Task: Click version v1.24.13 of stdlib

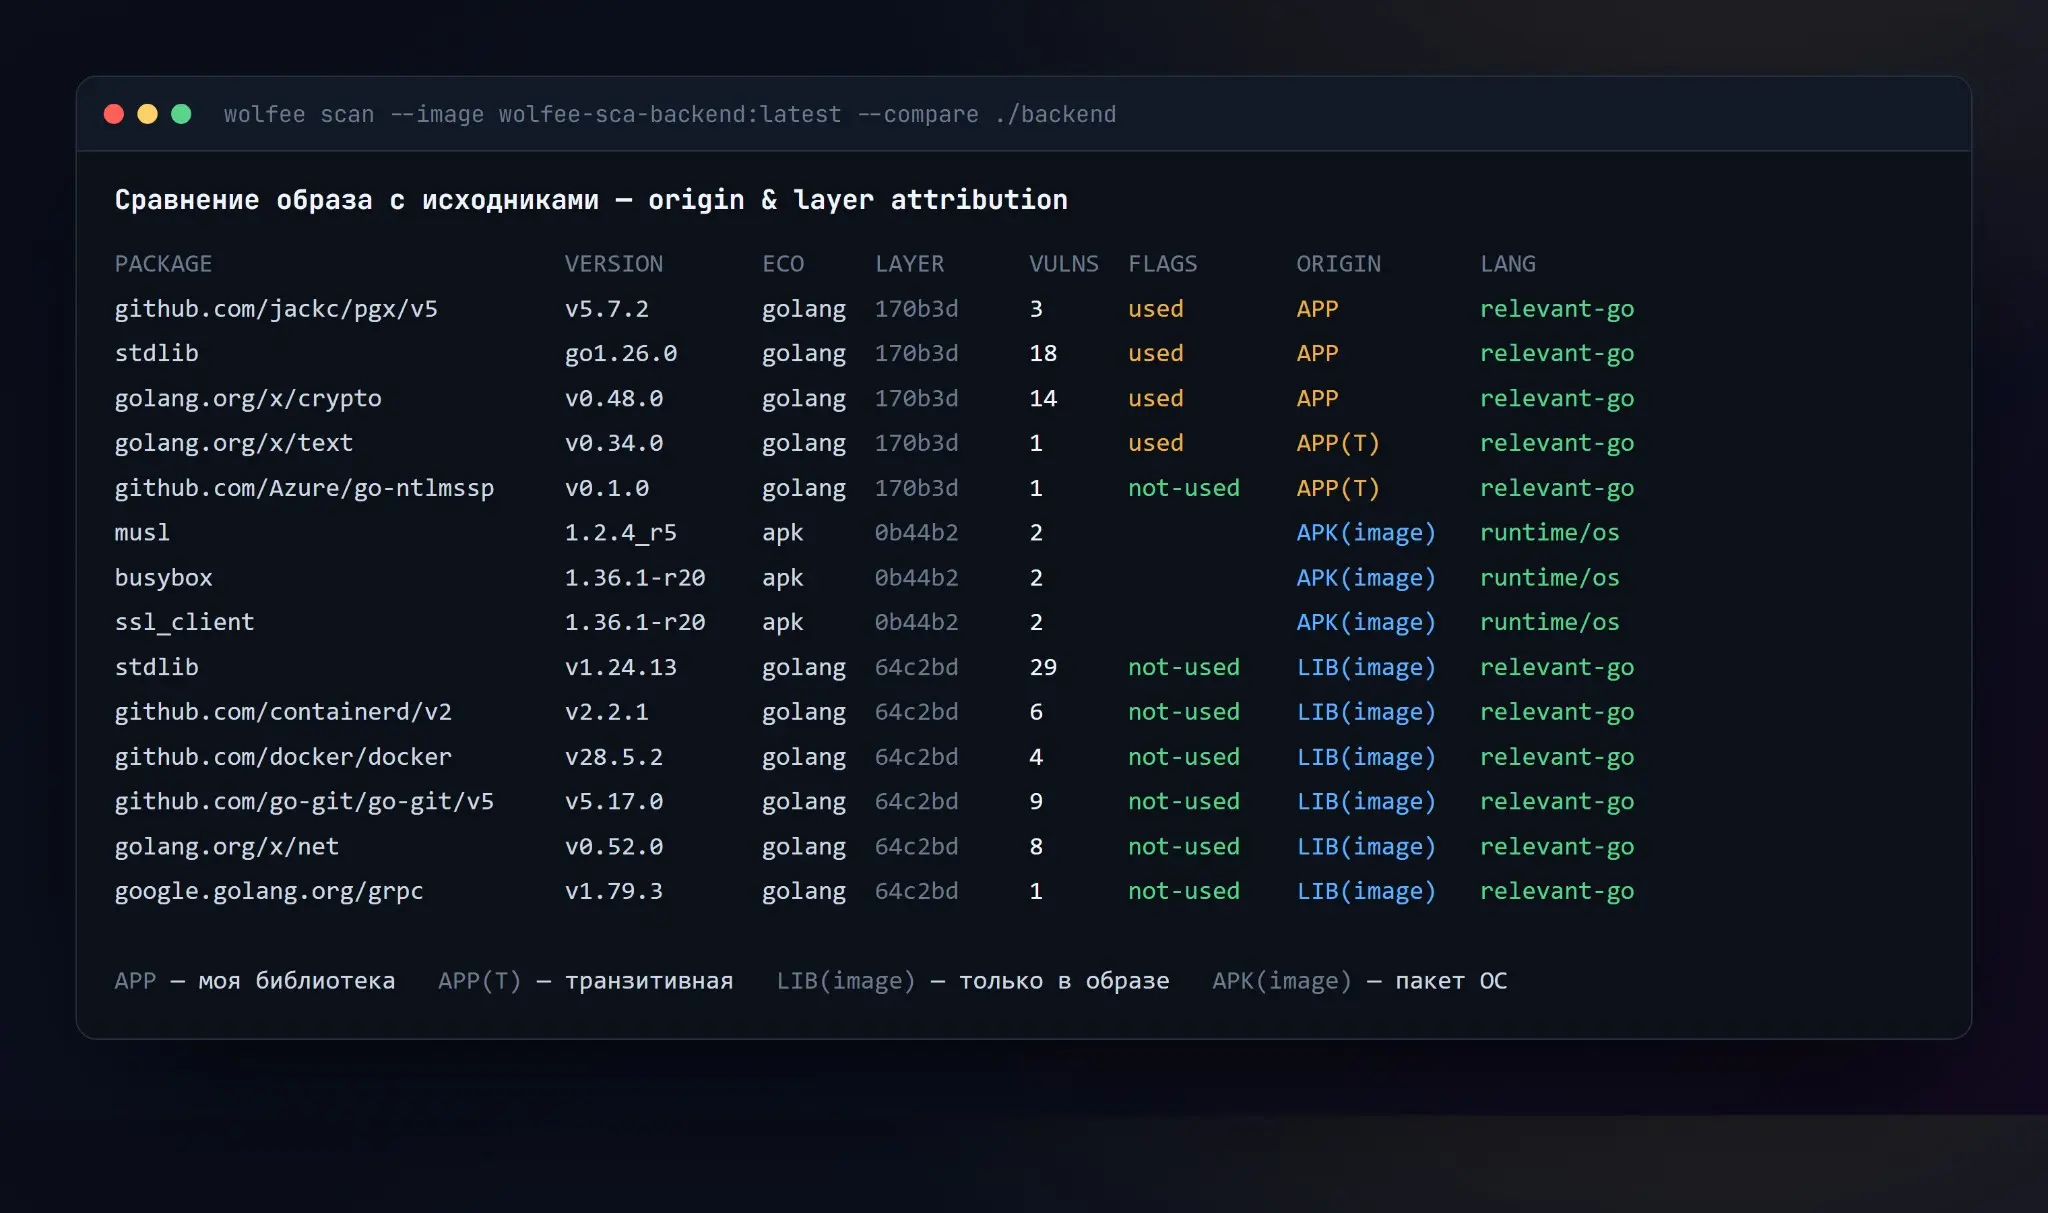Action: 621,667
